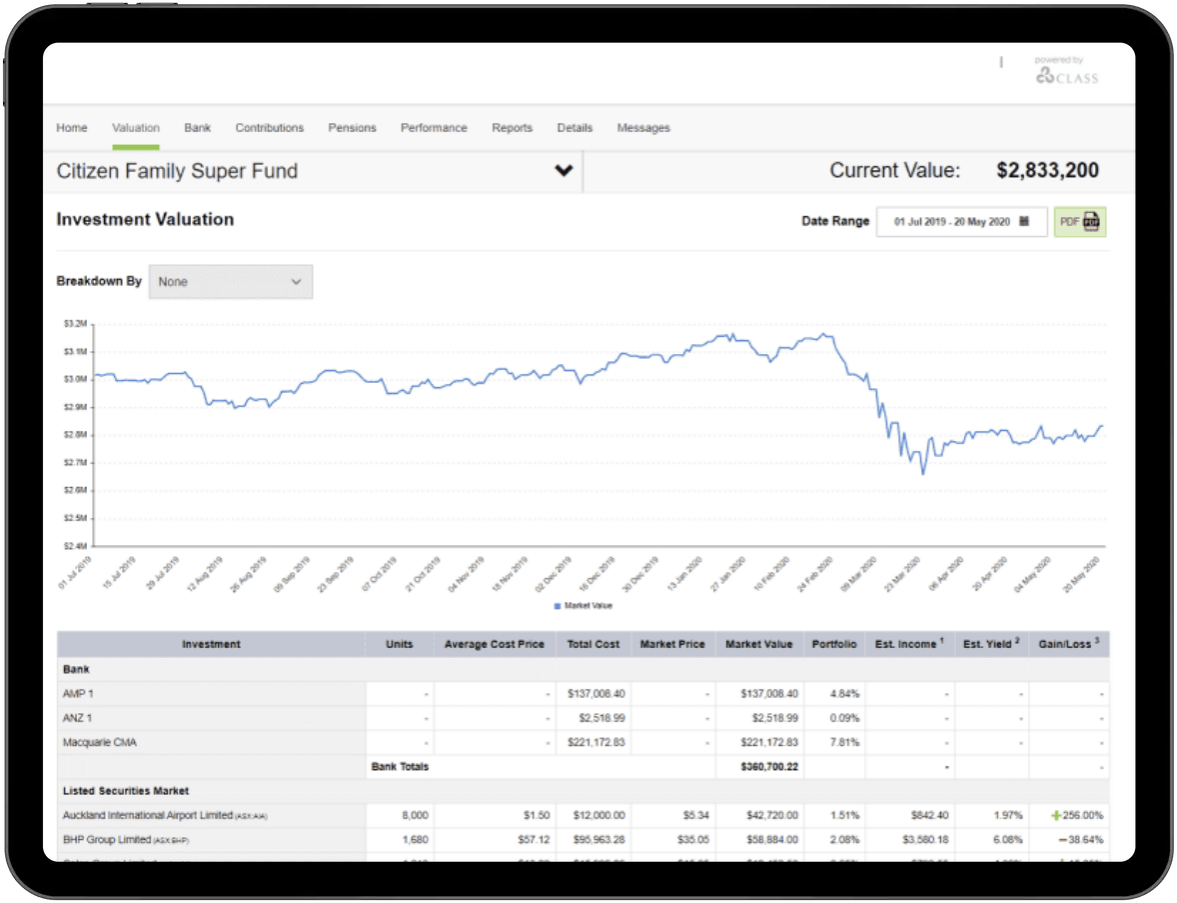Open the Details tab

coord(575,128)
